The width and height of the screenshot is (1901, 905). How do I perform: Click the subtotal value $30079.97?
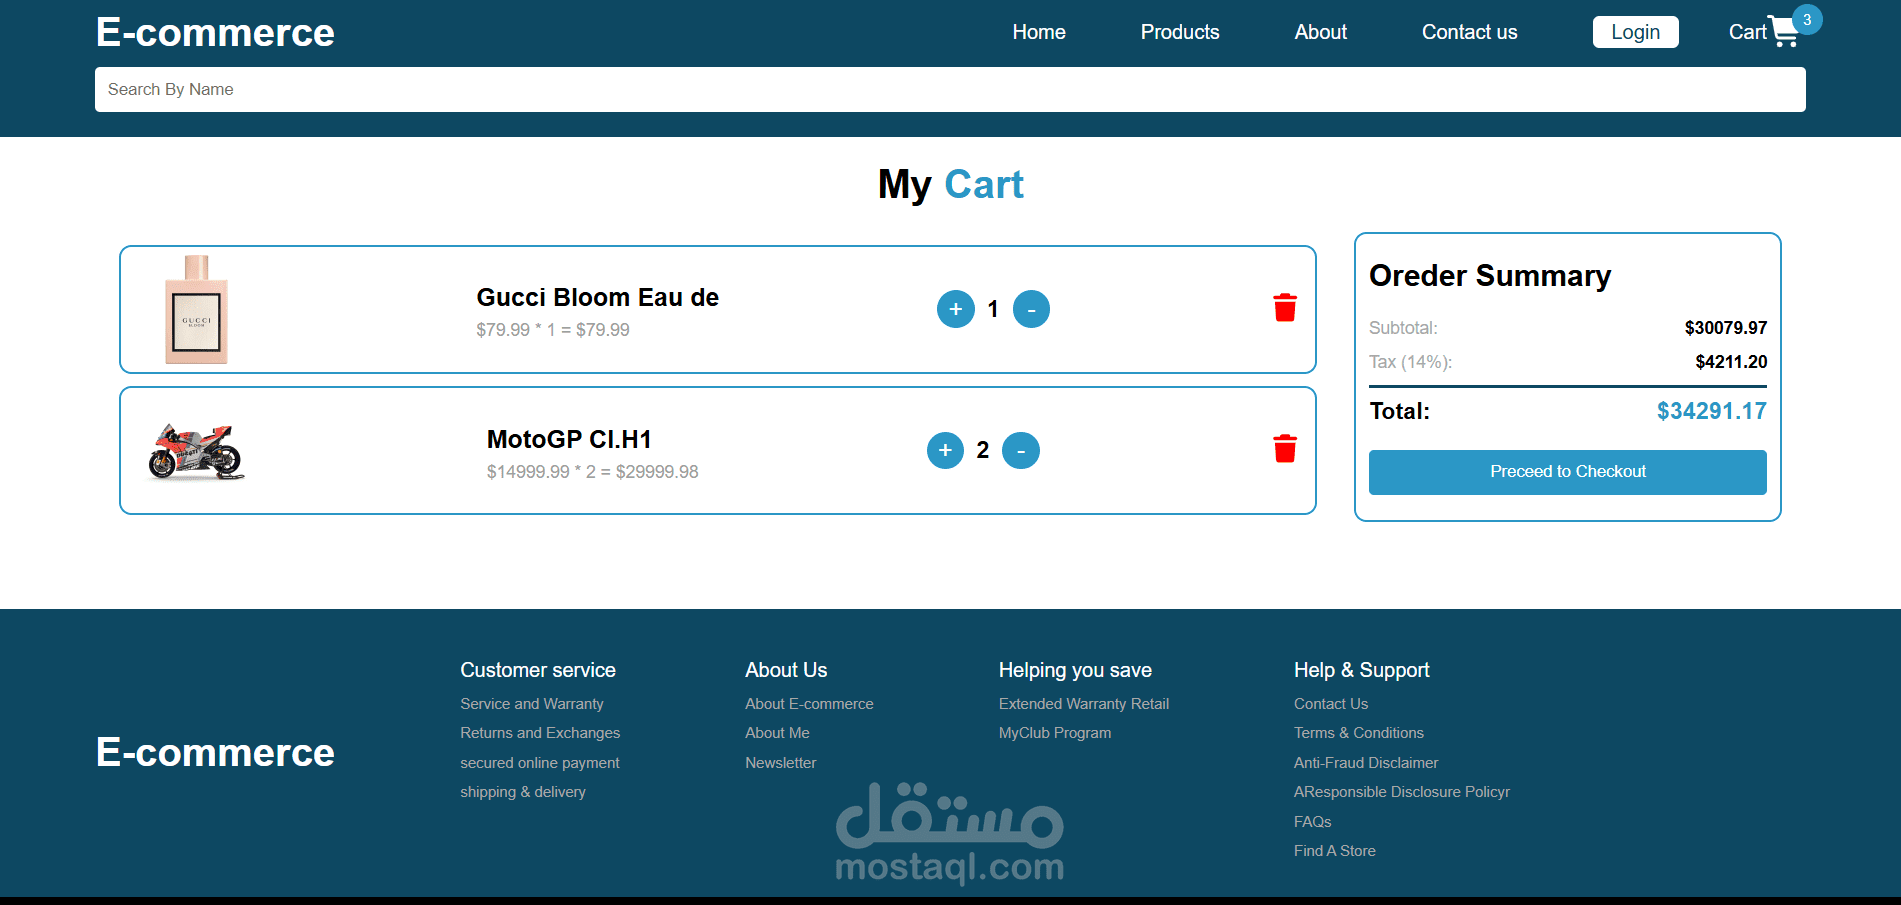click(x=1726, y=328)
